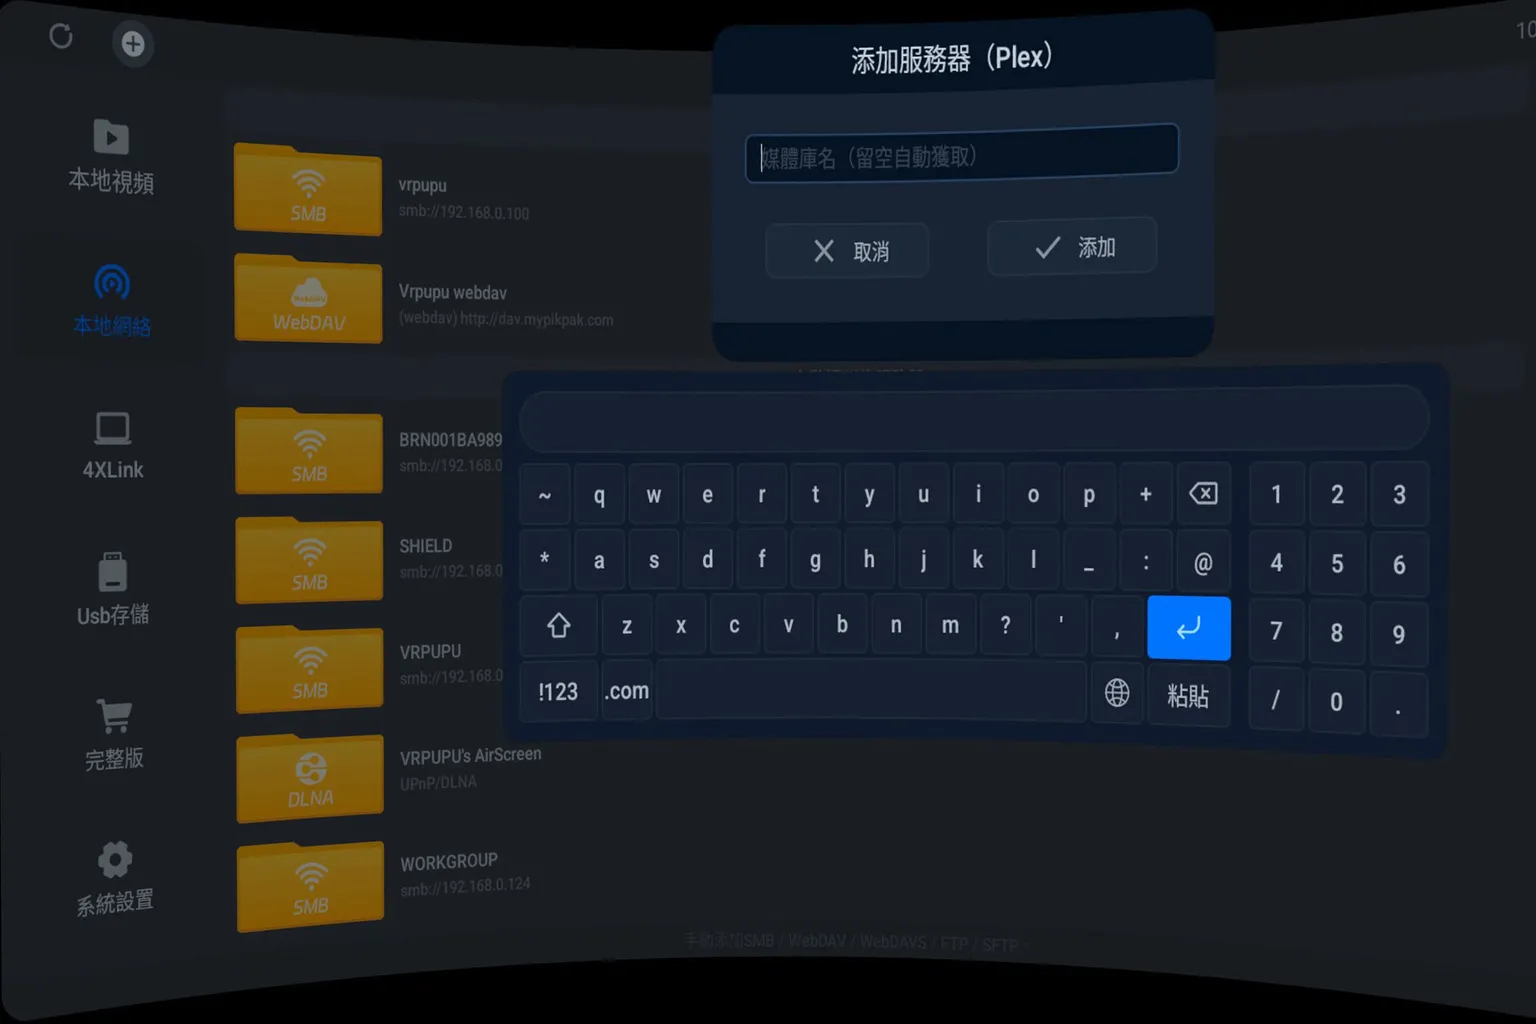1536x1024 pixels.
Task: Tap the numpad 1 key
Action: [1276, 494]
